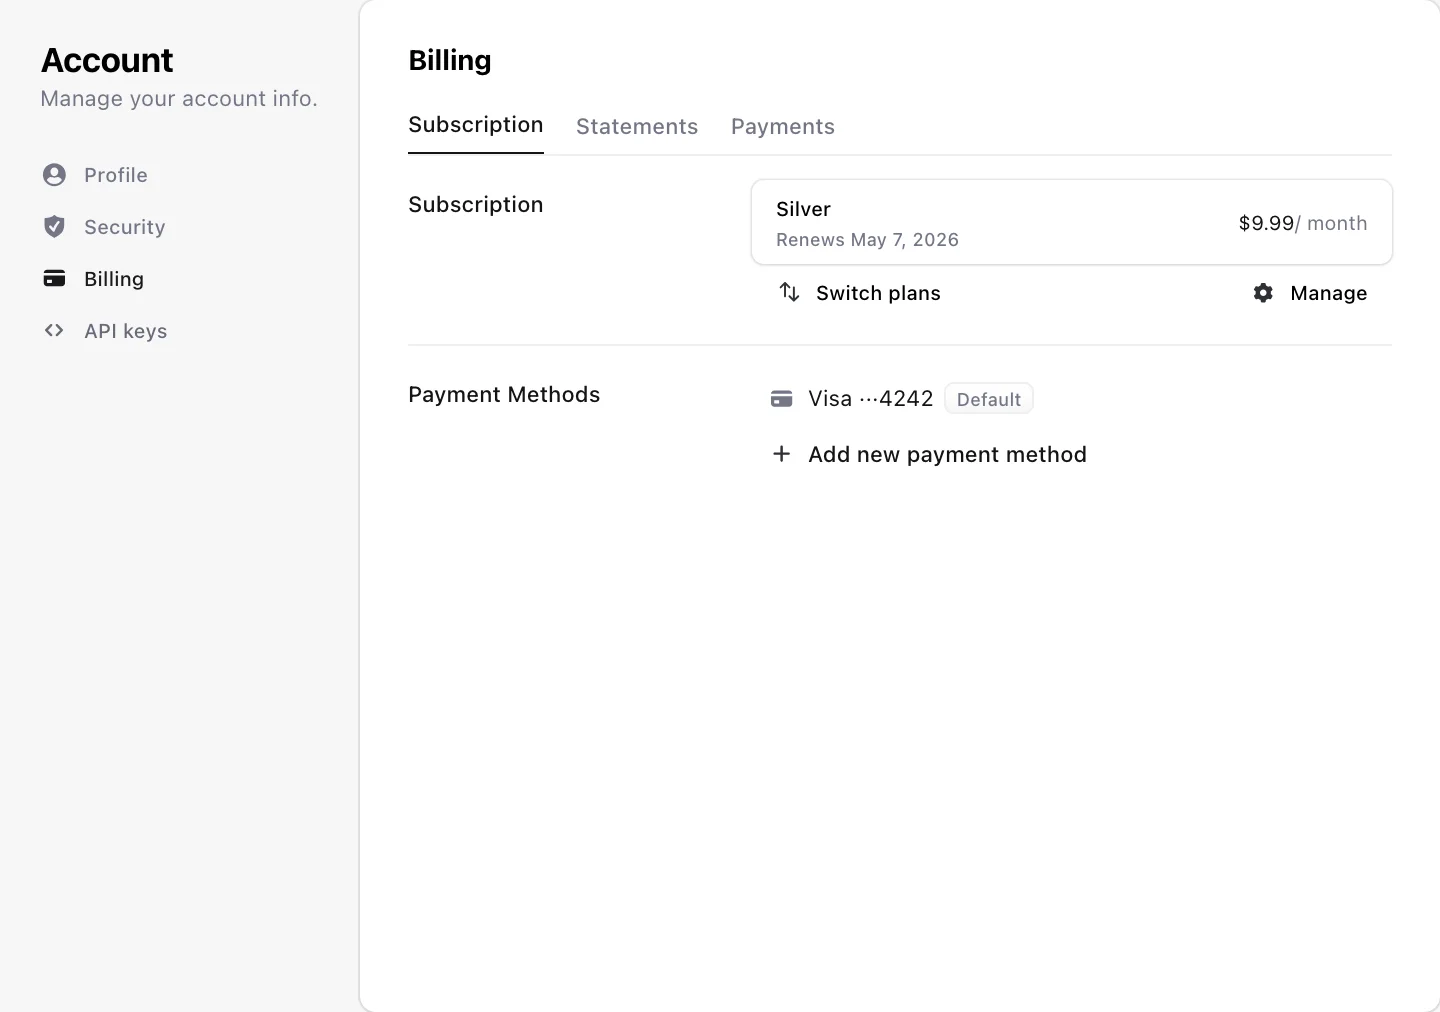1440x1012 pixels.
Task: Click the Switch plans arrows icon
Action: pos(789,292)
